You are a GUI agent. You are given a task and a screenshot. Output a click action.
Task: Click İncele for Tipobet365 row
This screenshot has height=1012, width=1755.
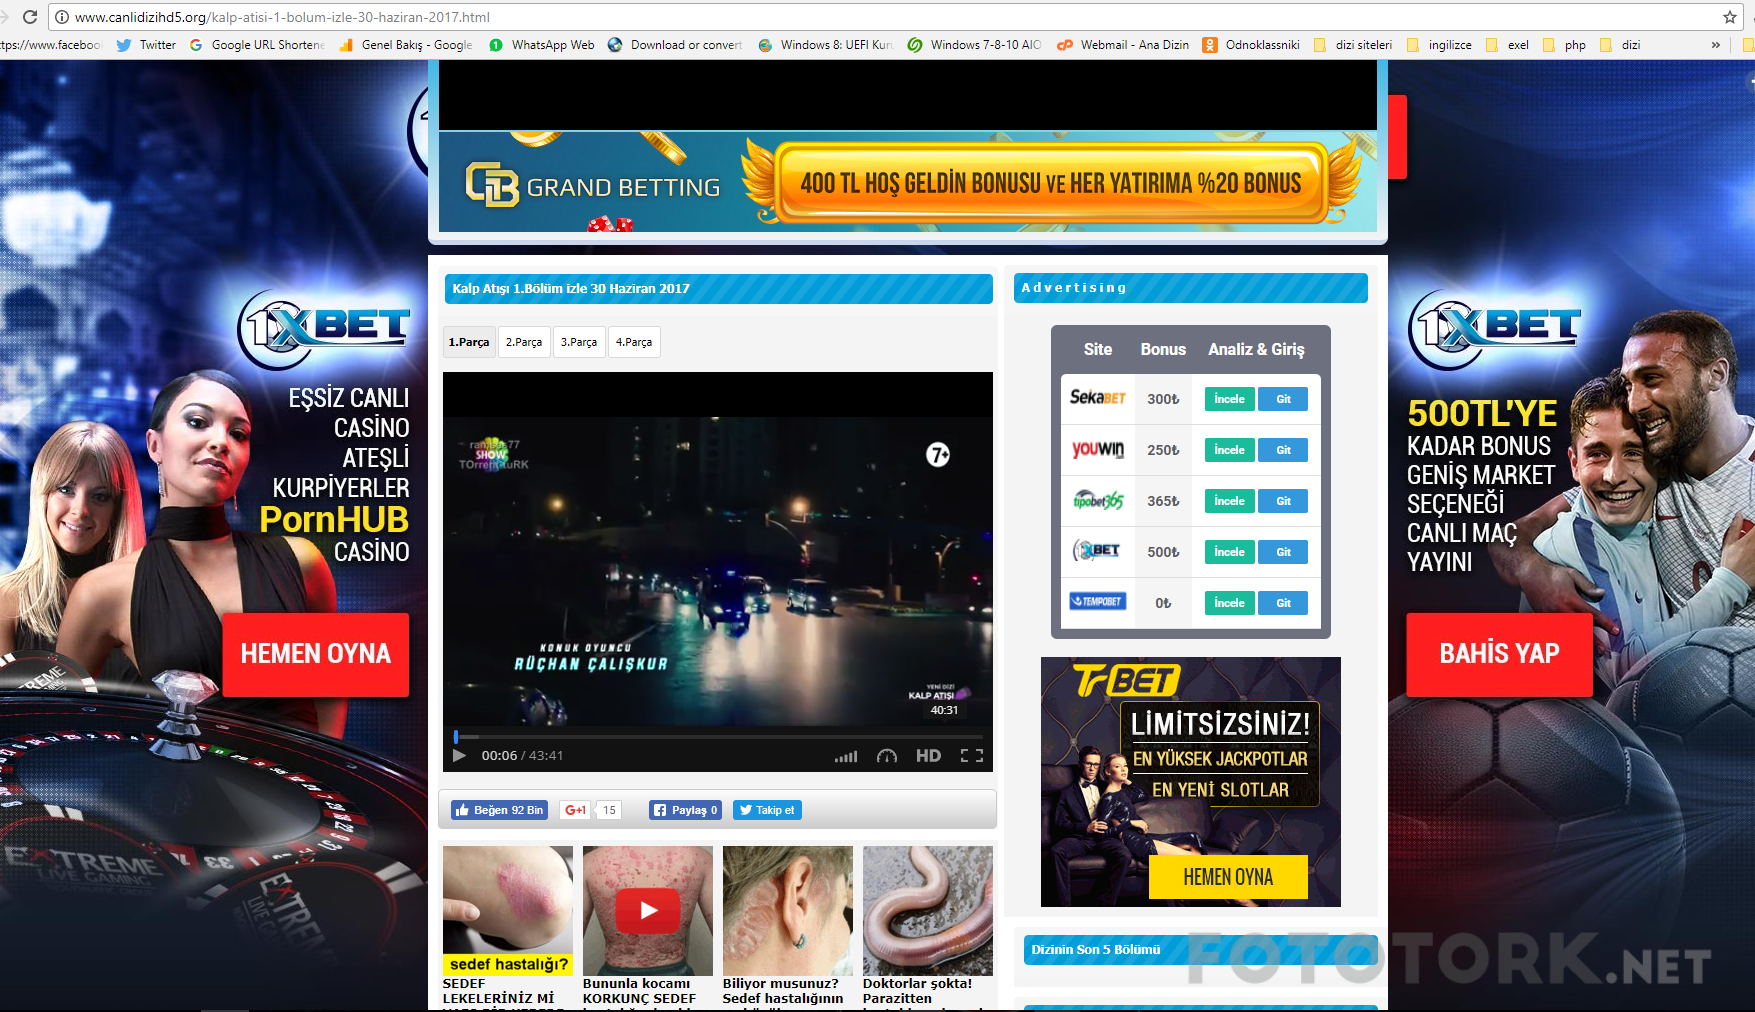pos(1229,501)
